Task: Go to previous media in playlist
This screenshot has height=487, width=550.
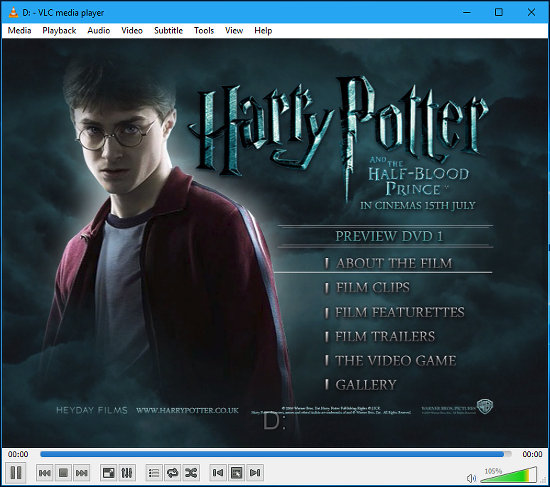Action: pyautogui.click(x=45, y=473)
